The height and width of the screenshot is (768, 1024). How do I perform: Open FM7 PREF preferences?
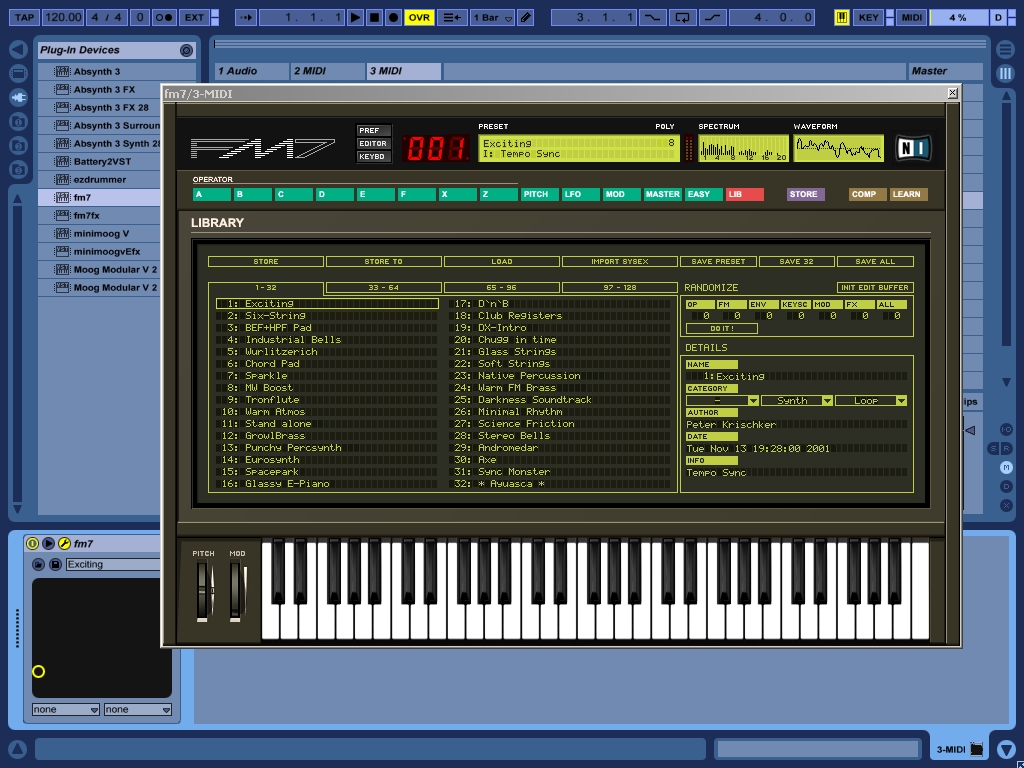click(x=373, y=131)
